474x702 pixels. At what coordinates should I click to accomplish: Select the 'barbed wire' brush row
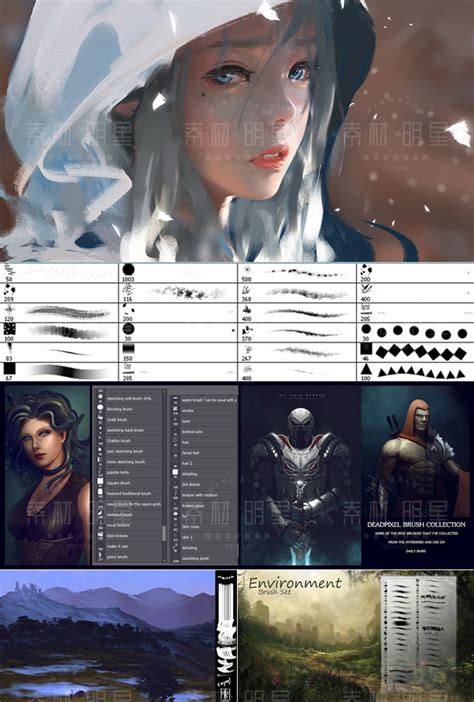pyautogui.click(x=204, y=432)
